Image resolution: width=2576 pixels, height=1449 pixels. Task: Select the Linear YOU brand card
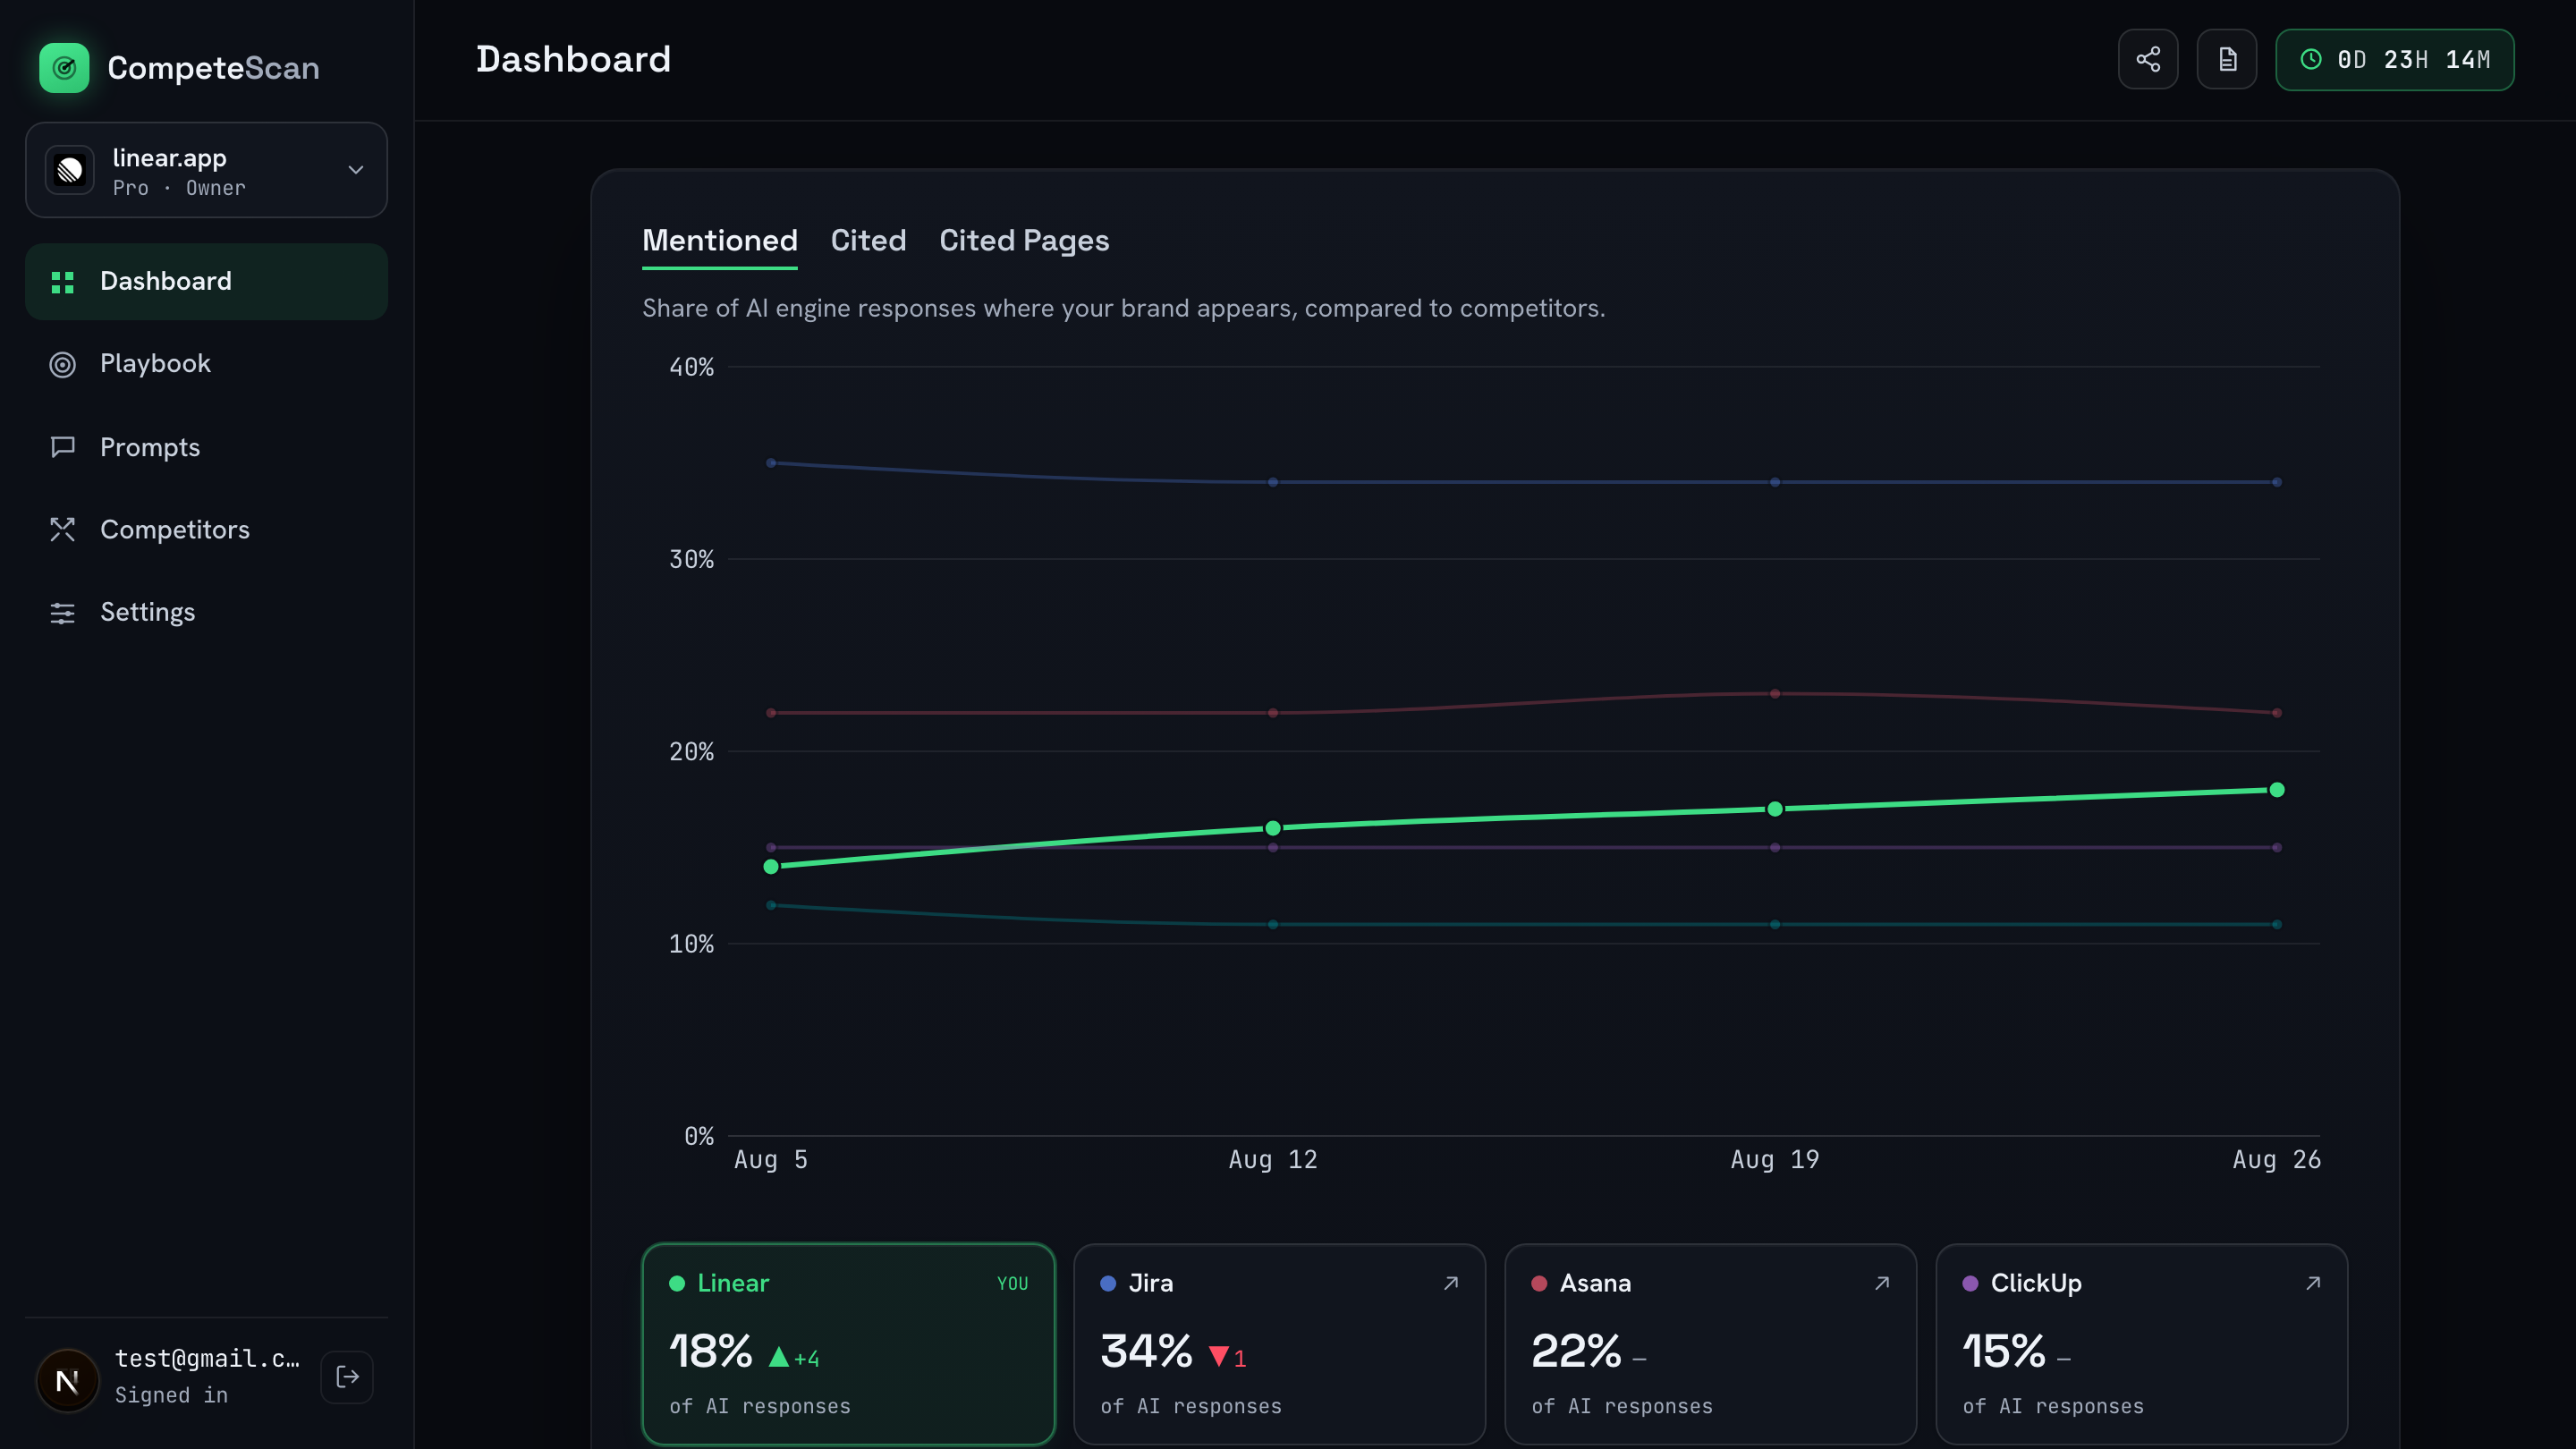[849, 1344]
